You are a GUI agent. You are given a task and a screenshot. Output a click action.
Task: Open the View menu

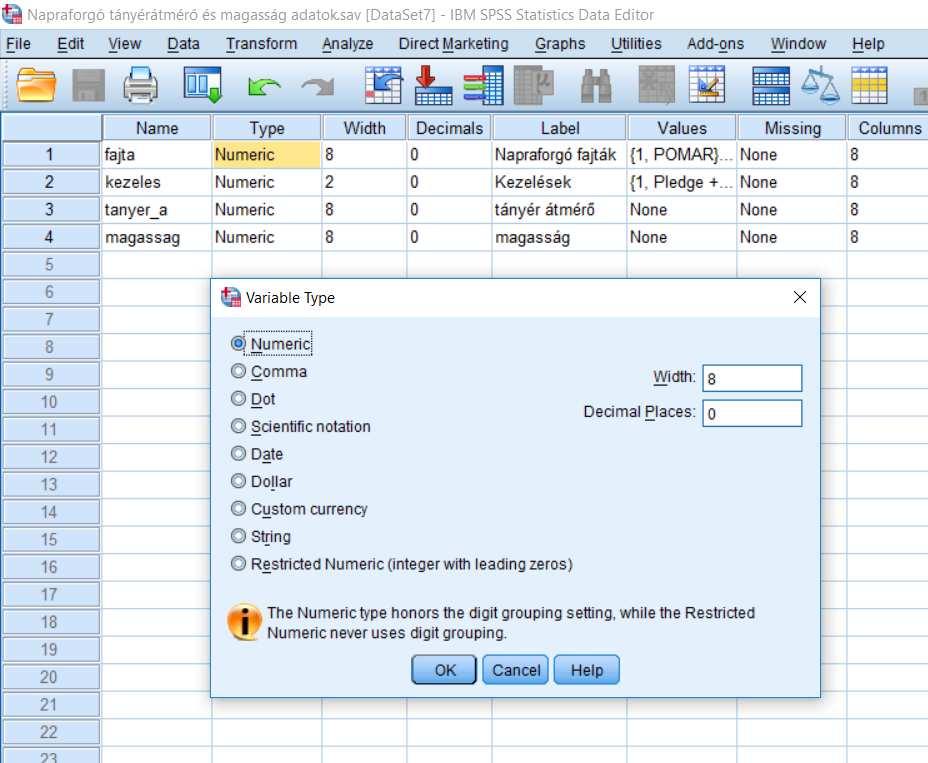(124, 44)
